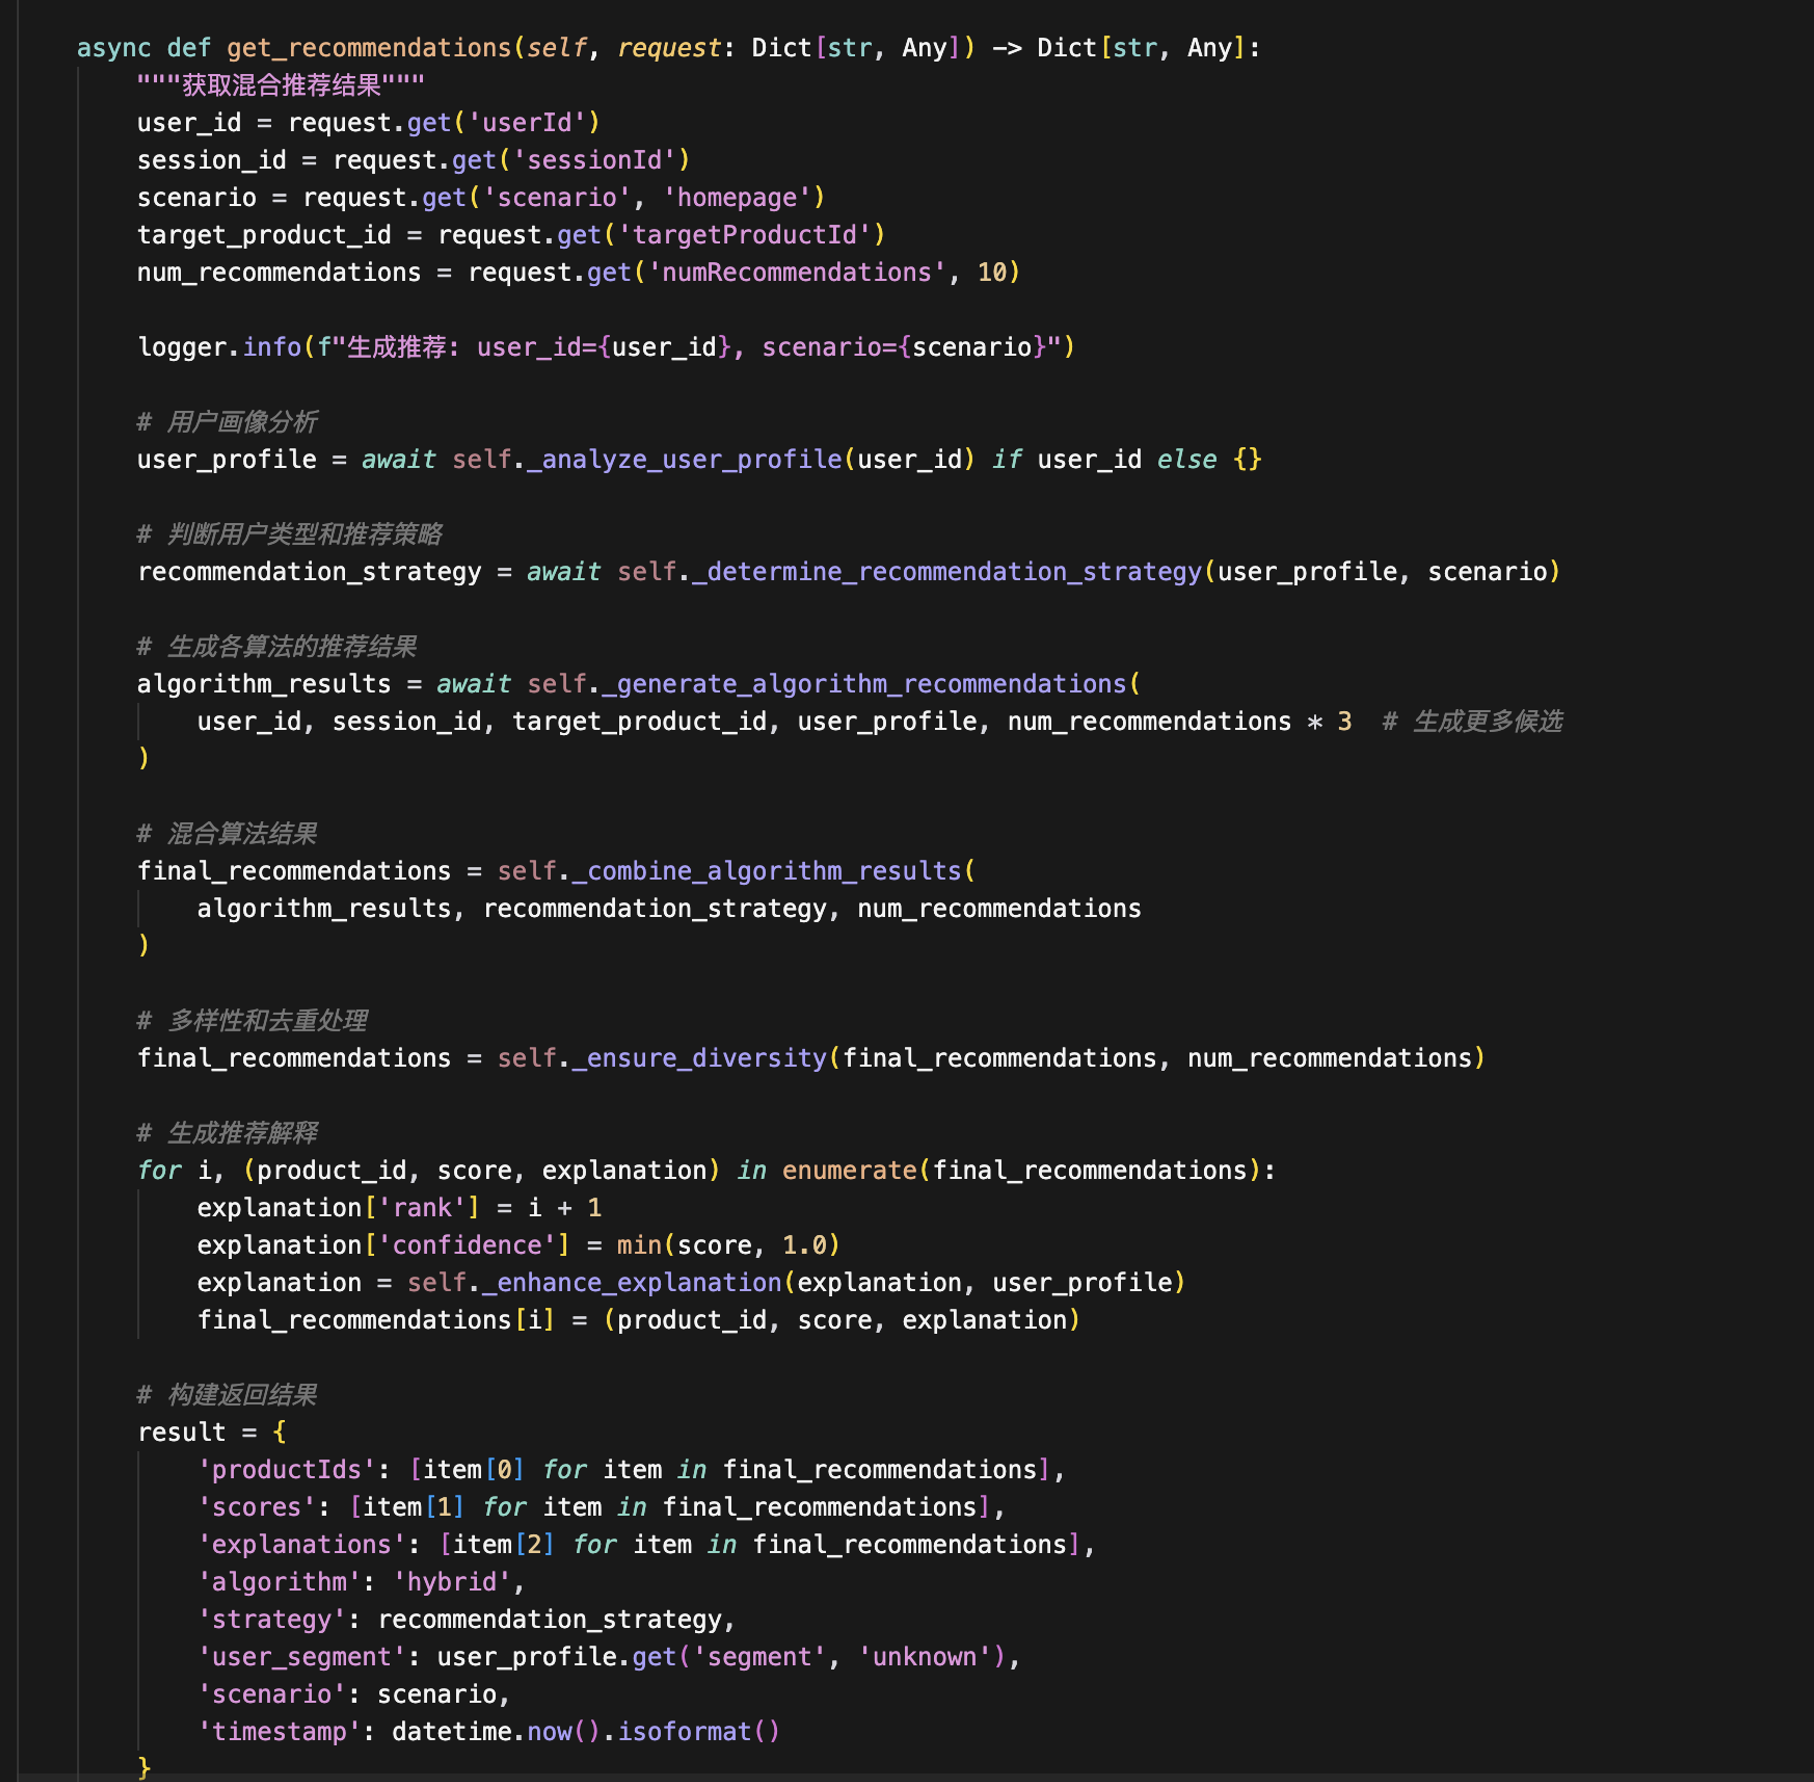The image size is (1814, 1782).
Task: Click the dictionary key 'productIds'
Action: coord(287,1469)
